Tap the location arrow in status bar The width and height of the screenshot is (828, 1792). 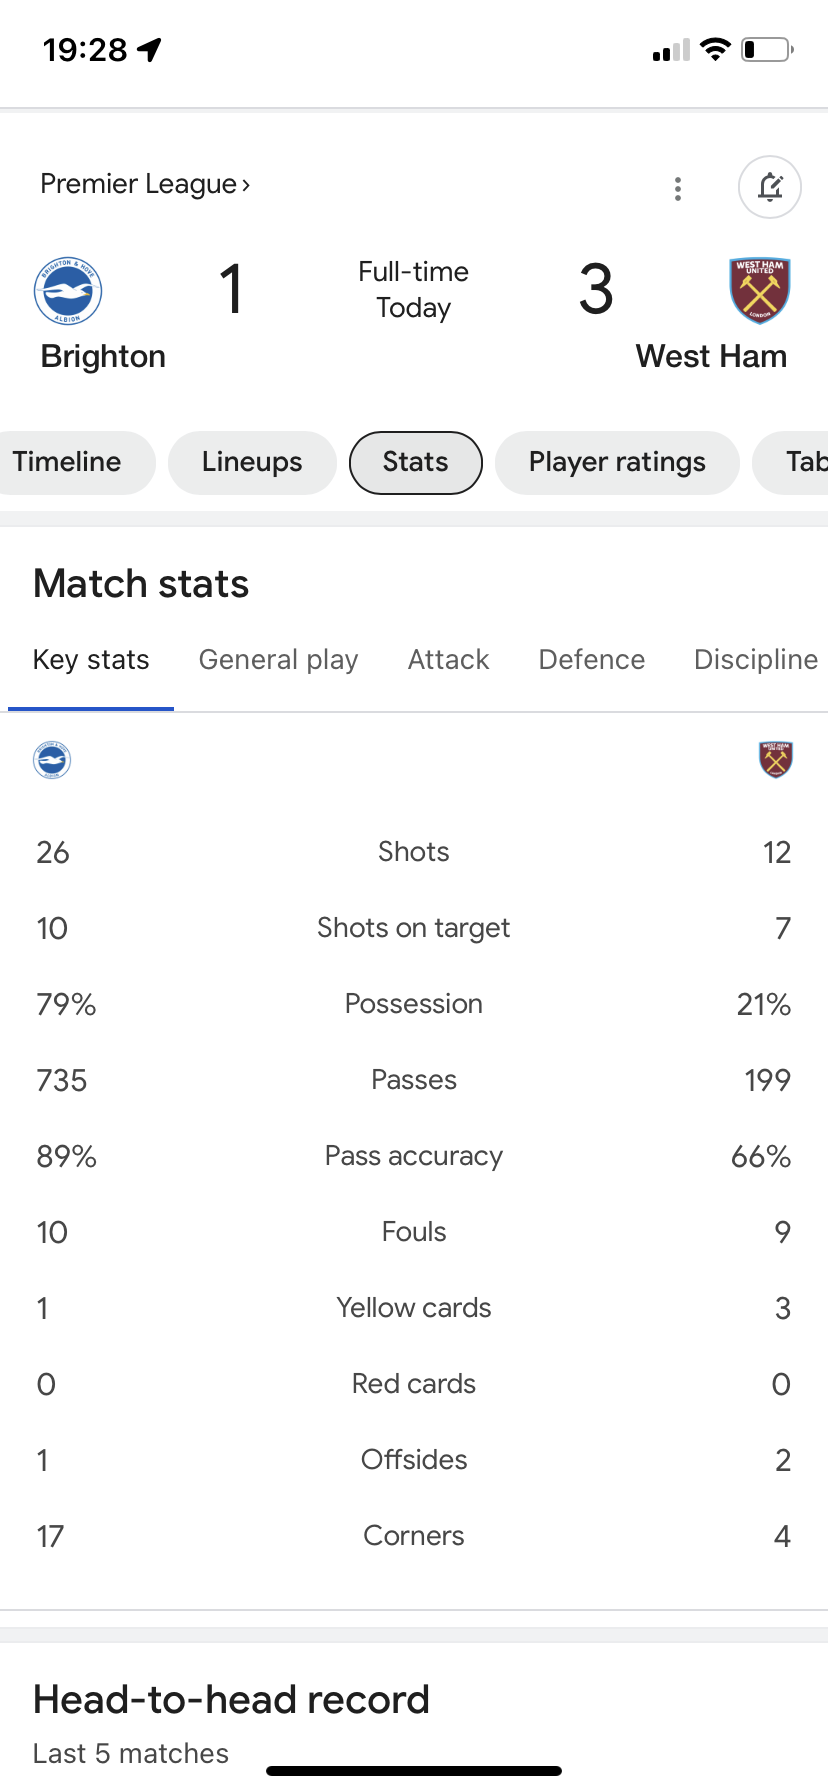pos(149,50)
